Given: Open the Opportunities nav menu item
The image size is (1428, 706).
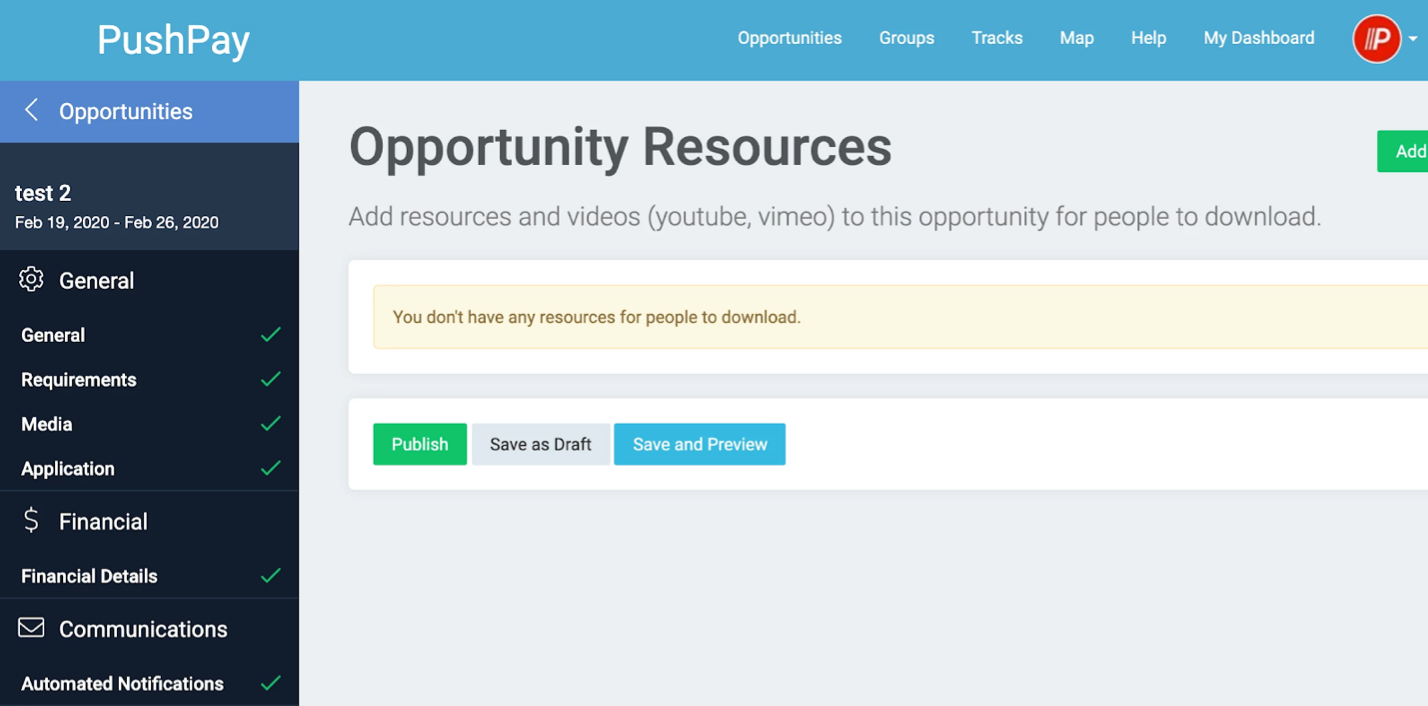Looking at the screenshot, I should click(x=790, y=38).
